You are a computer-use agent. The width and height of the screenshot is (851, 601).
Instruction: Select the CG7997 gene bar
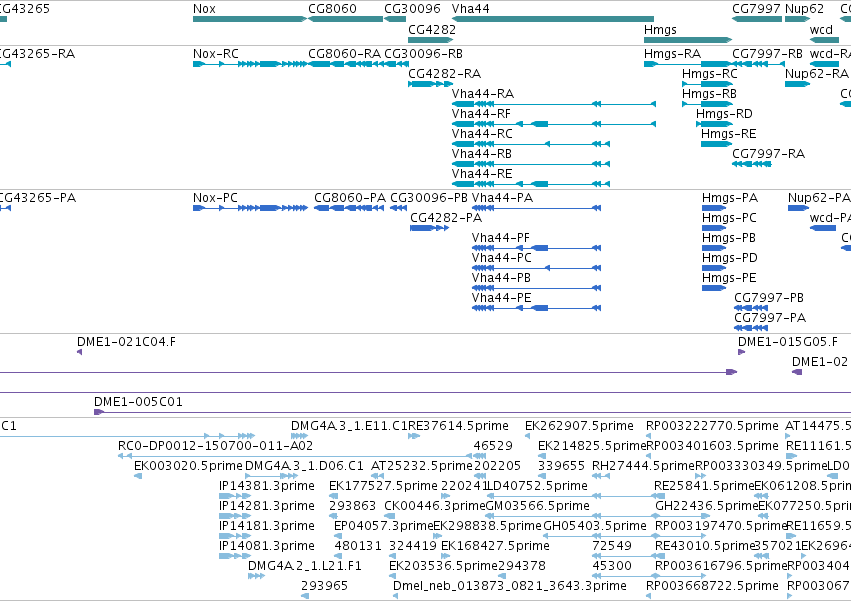(x=757, y=19)
